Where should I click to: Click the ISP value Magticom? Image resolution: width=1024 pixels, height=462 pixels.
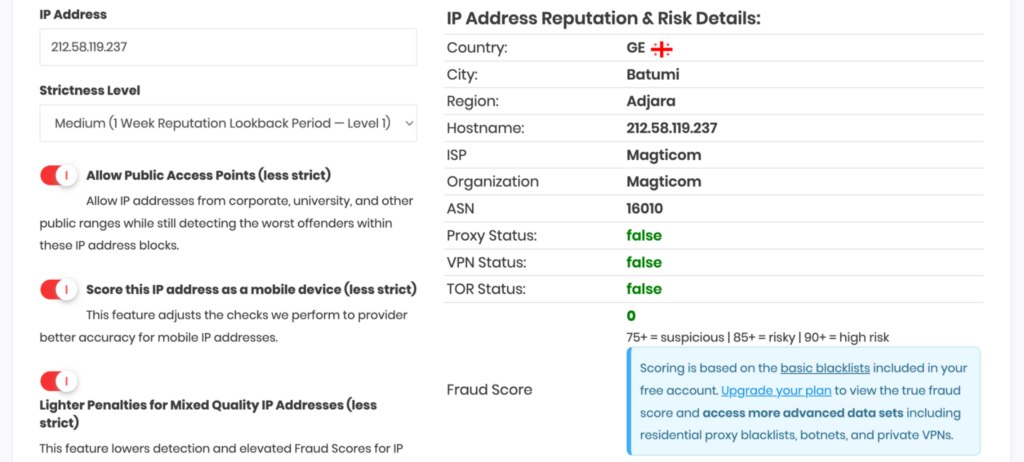(x=664, y=155)
